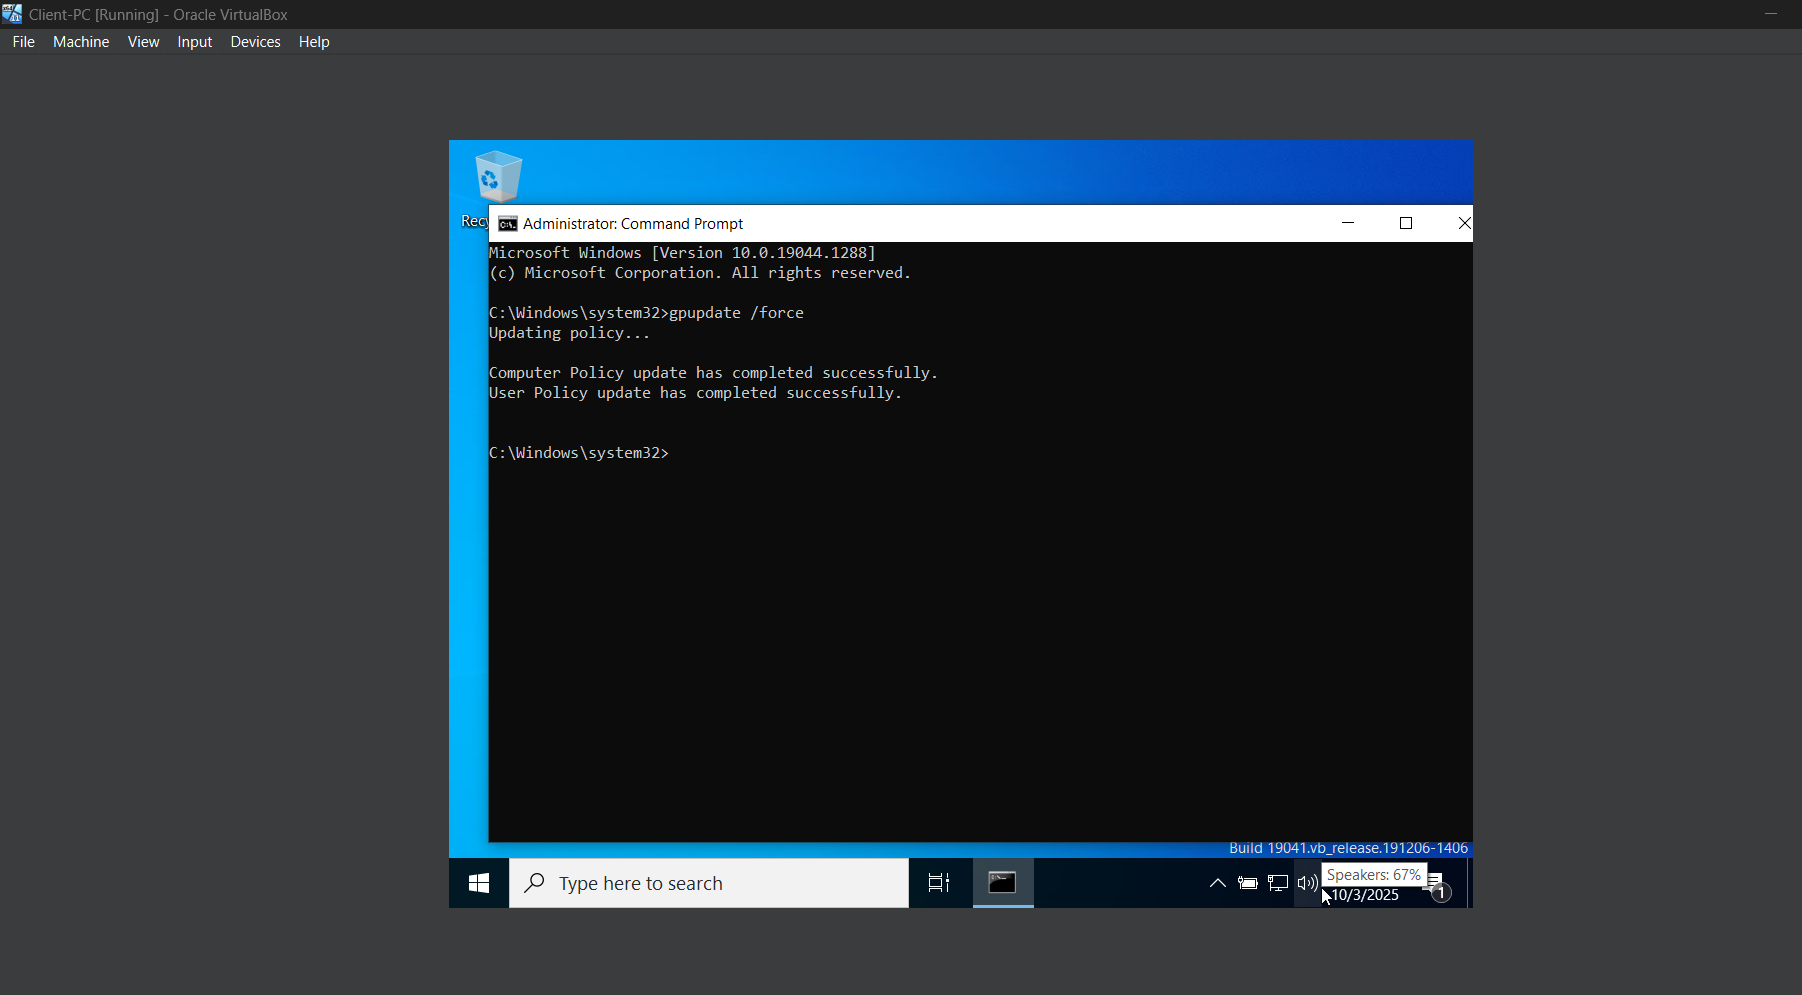This screenshot has width=1802, height=995.
Task: Open the Recycle Bin desktop icon
Action: tap(497, 178)
